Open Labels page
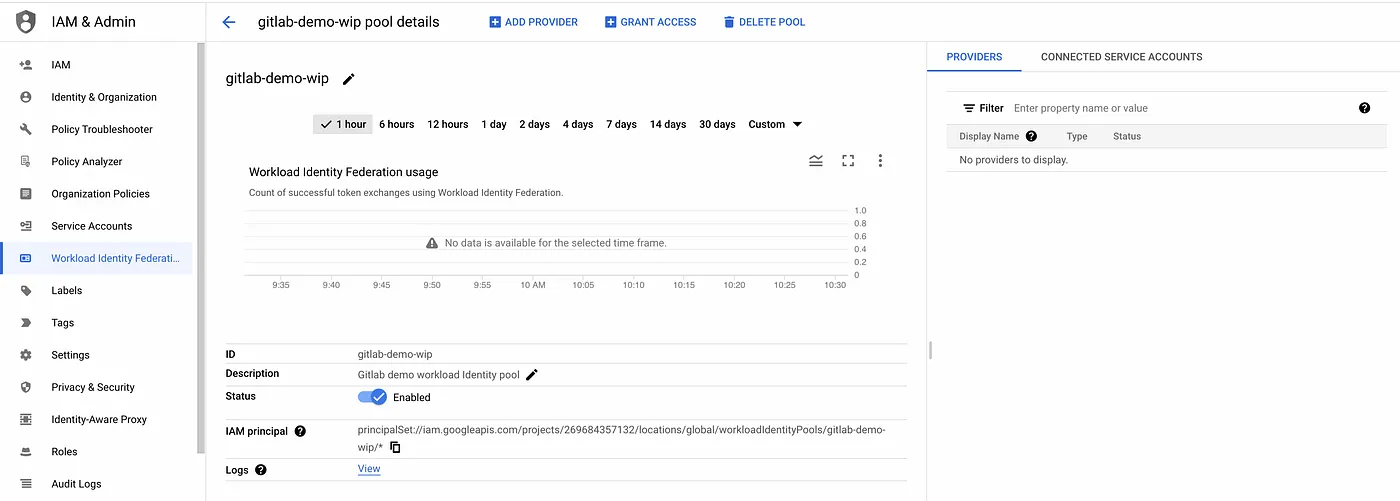 pyautogui.click(x=67, y=291)
